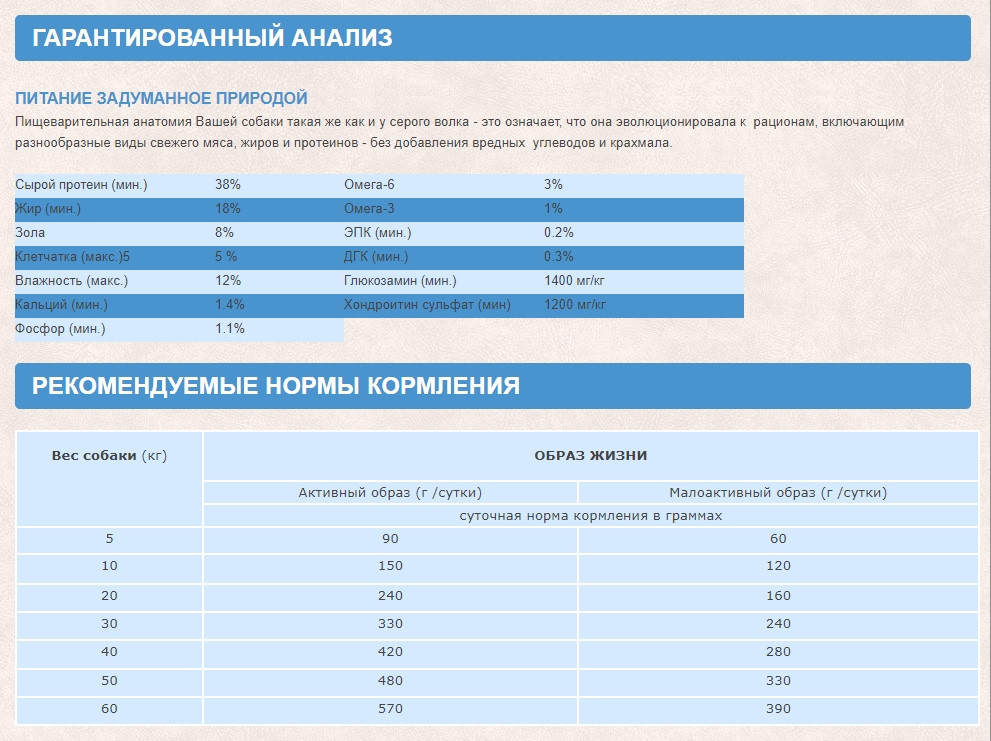
Task: Select the Сырой протеин (мин.) label
Action: click(x=81, y=185)
